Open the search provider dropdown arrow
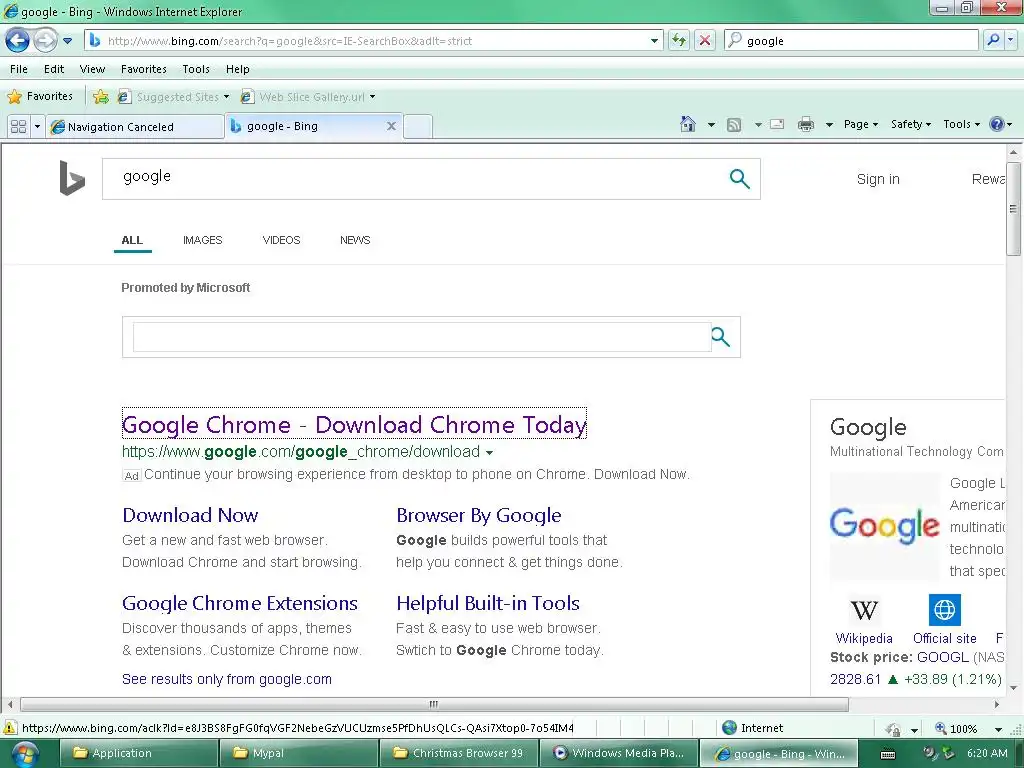1024x768 pixels. pyautogui.click(x=1011, y=40)
